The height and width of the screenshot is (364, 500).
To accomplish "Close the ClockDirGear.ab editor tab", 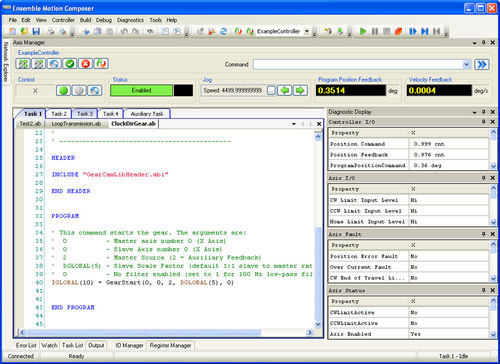I will (x=319, y=124).
